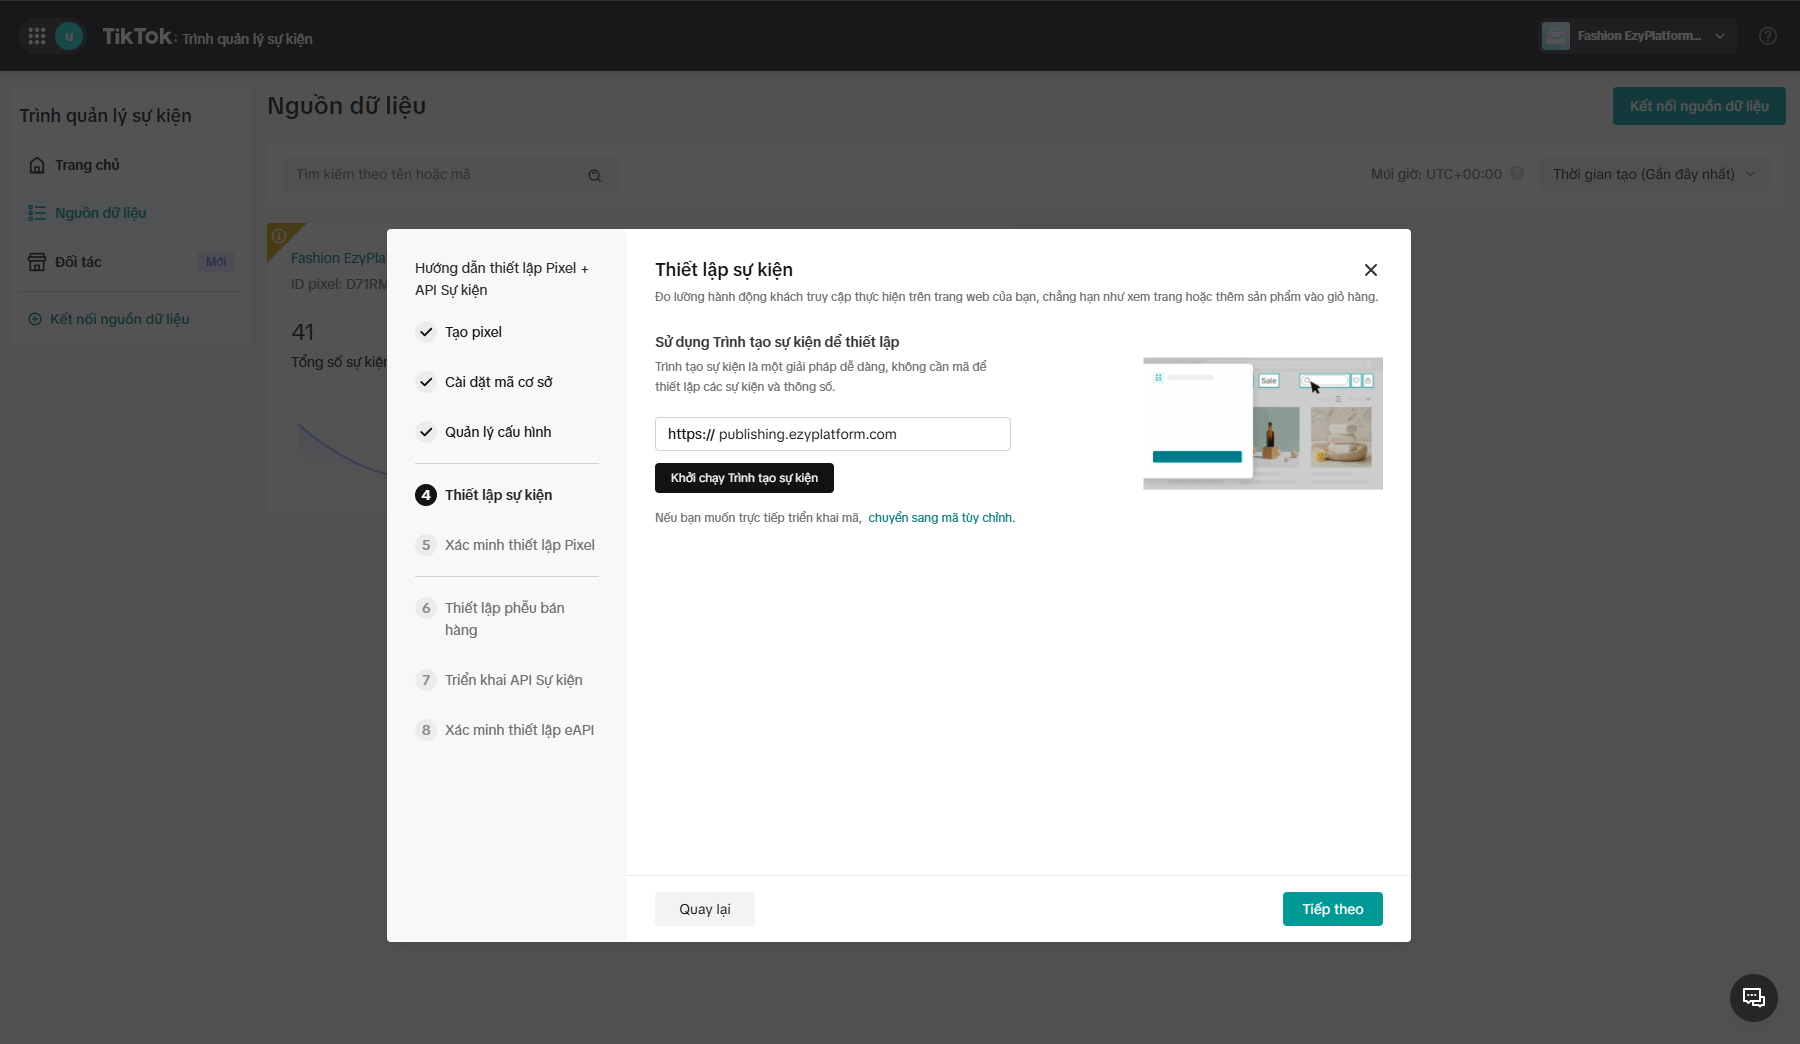Click the green Kết nối nguồn dữ liệu button
This screenshot has width=1800, height=1044.
tap(1699, 106)
